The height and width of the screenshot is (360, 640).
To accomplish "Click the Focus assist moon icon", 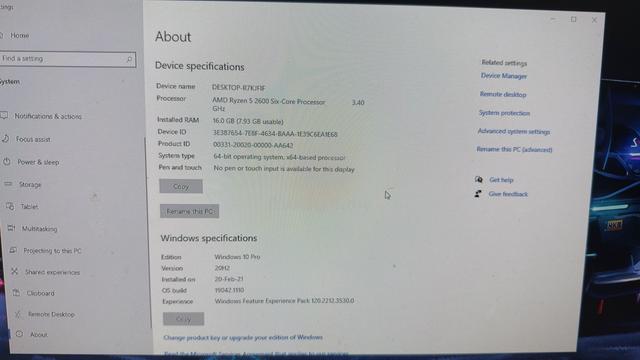I will click(6, 139).
